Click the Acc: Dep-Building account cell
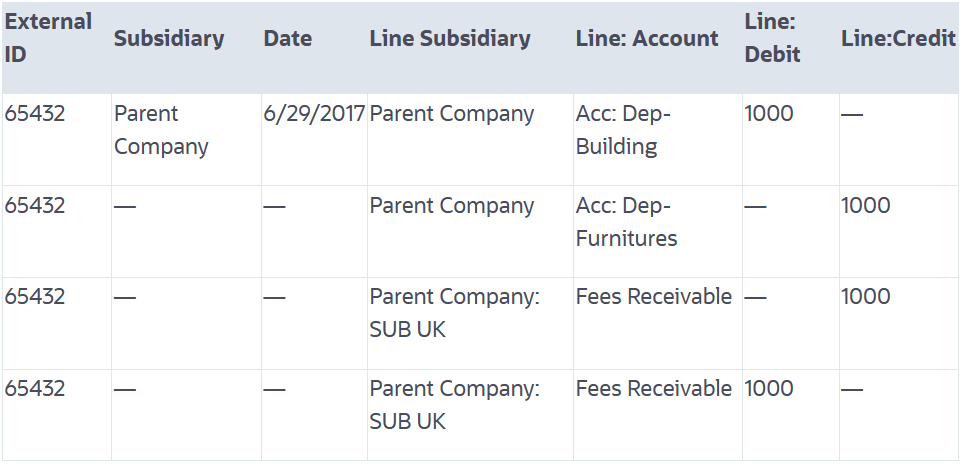962x464 pixels. [x=623, y=130]
